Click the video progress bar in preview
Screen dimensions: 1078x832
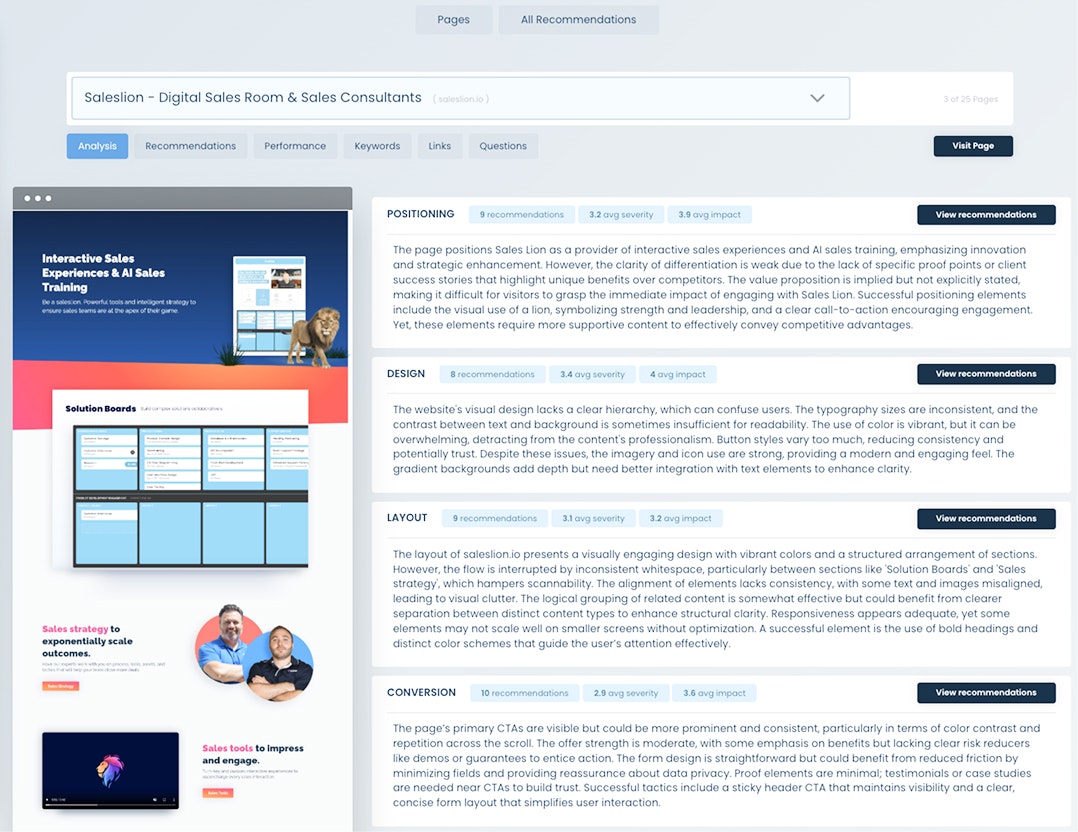112,804
